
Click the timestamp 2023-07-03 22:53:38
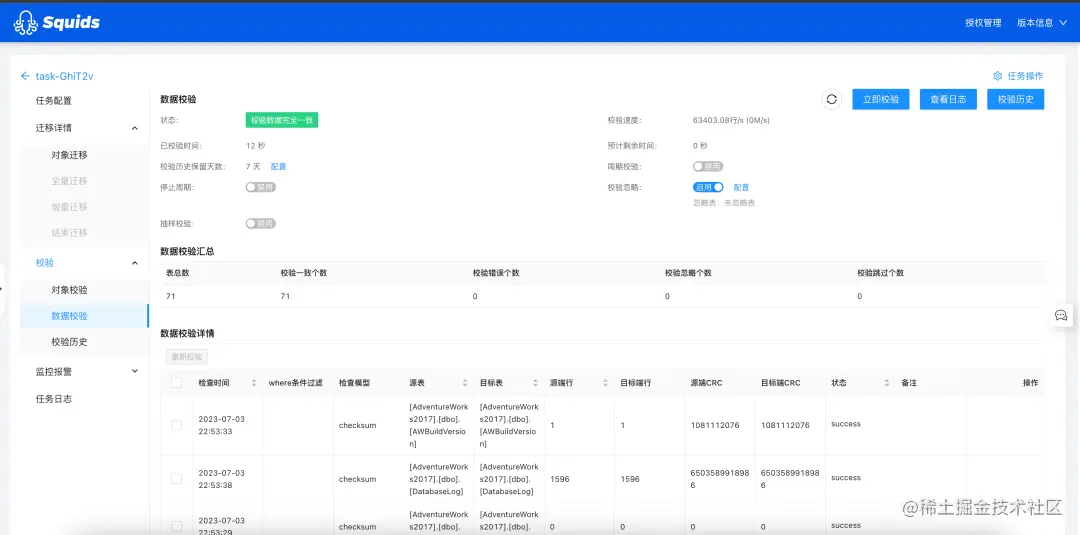click(221, 479)
